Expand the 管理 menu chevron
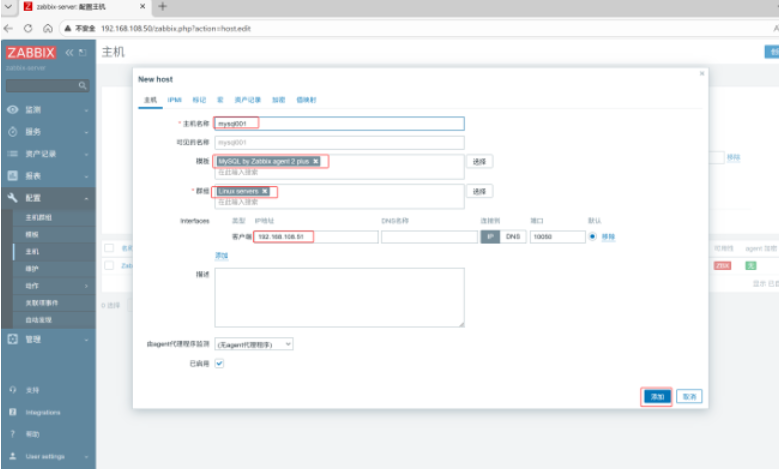Screen dimensions: 779x469 click(x=86, y=340)
